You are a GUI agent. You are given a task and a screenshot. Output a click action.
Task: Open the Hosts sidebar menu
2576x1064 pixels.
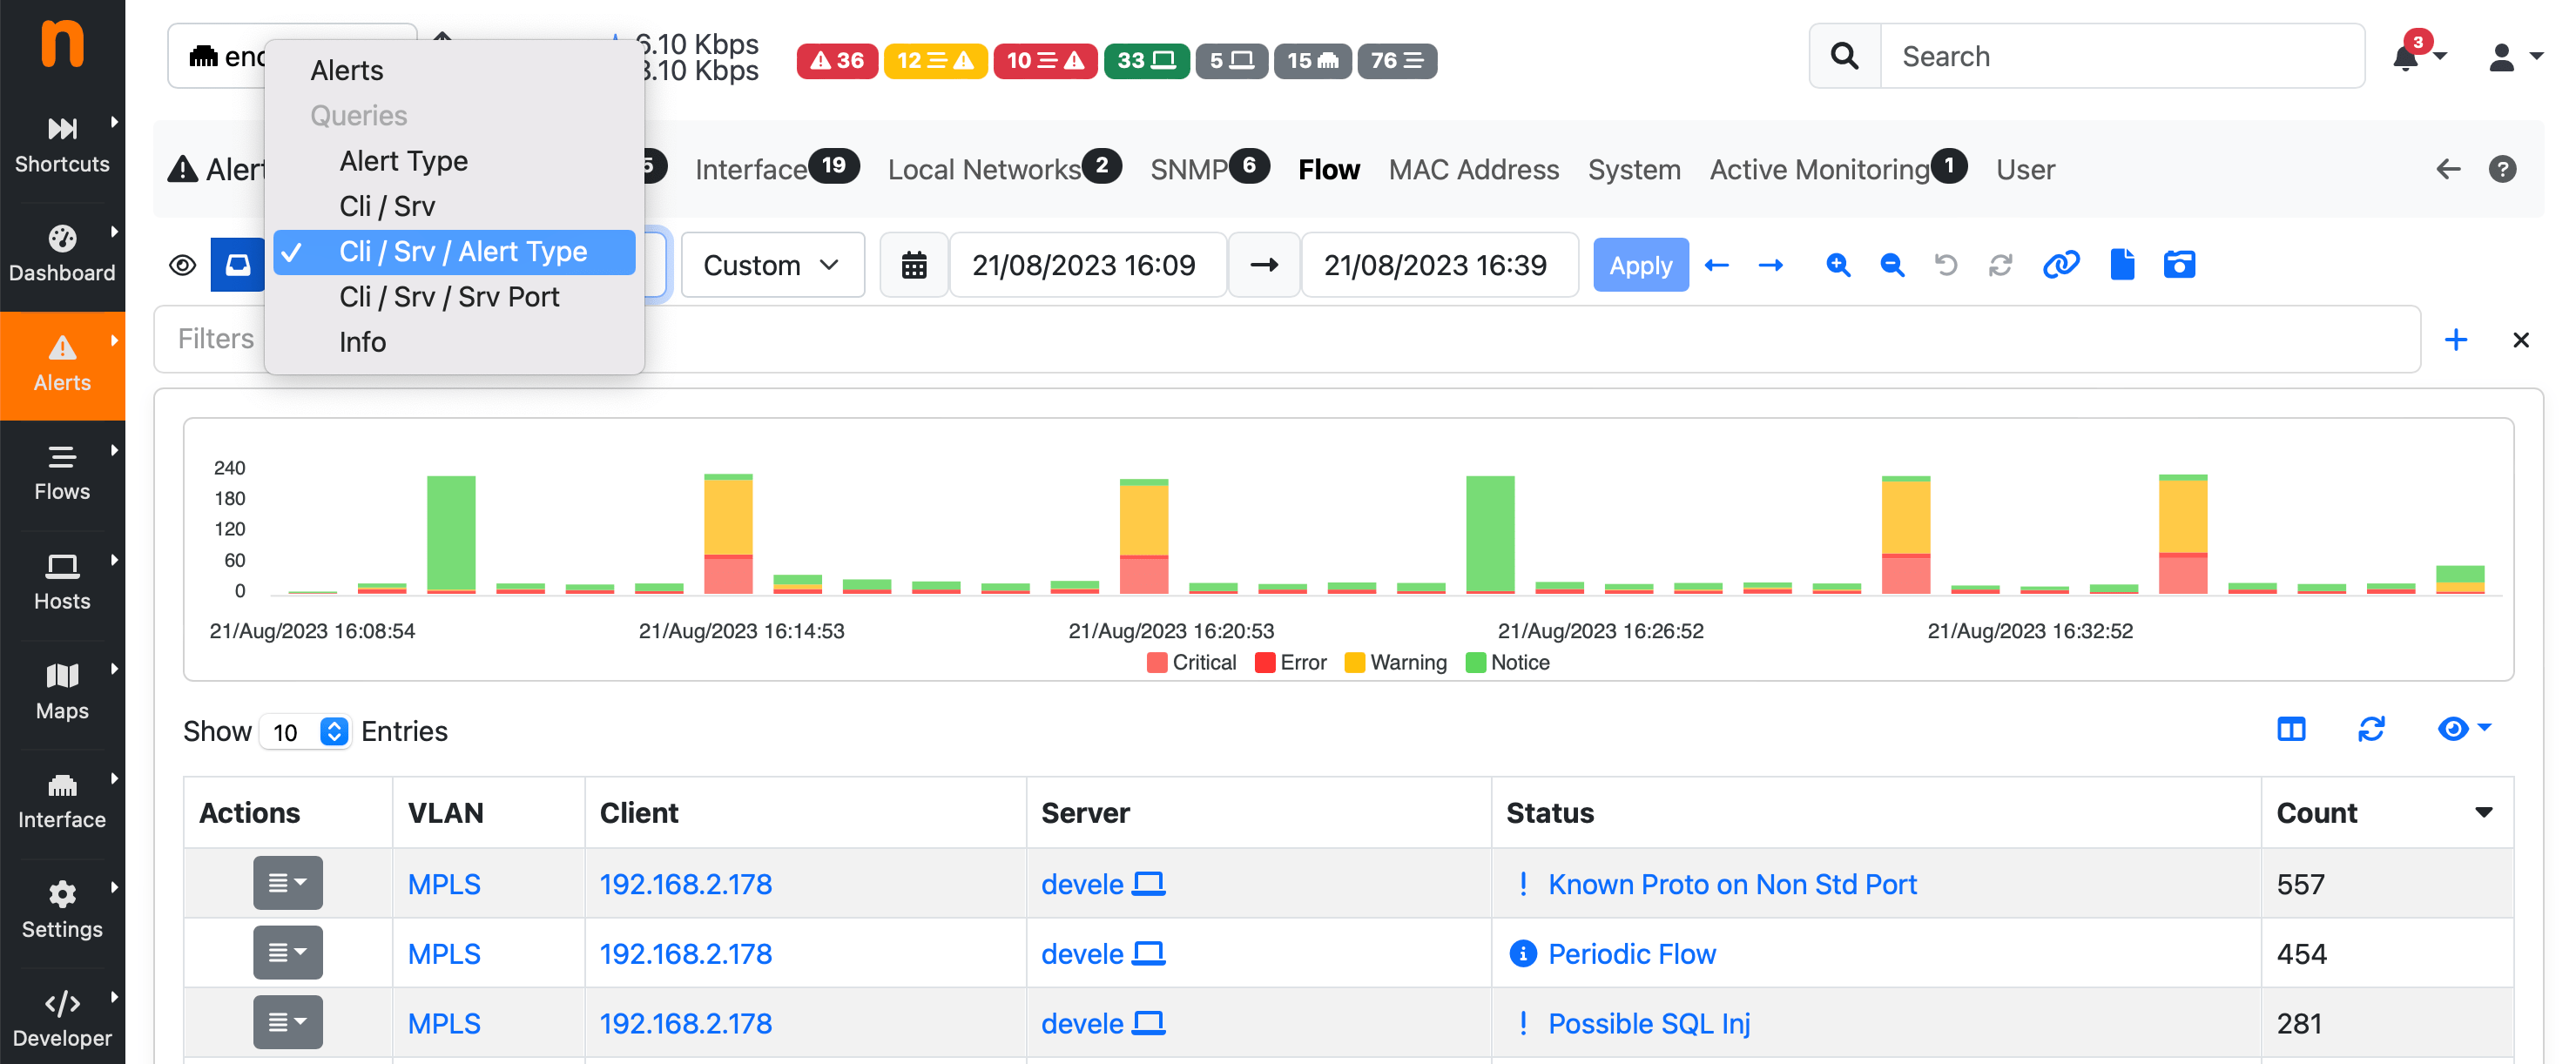click(x=62, y=582)
